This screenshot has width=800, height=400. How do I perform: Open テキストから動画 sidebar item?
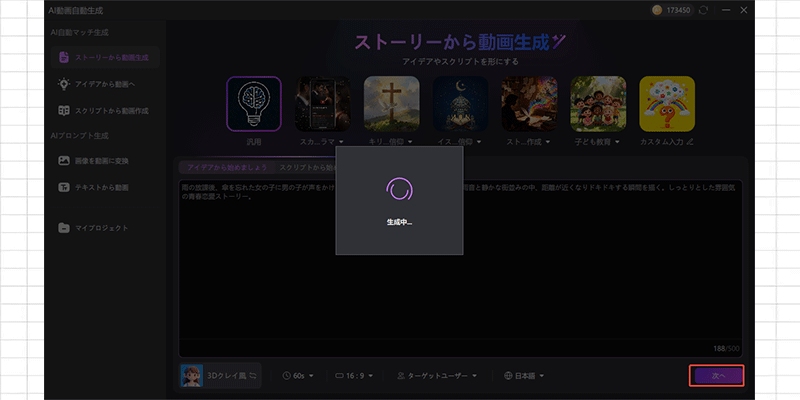click(105, 187)
